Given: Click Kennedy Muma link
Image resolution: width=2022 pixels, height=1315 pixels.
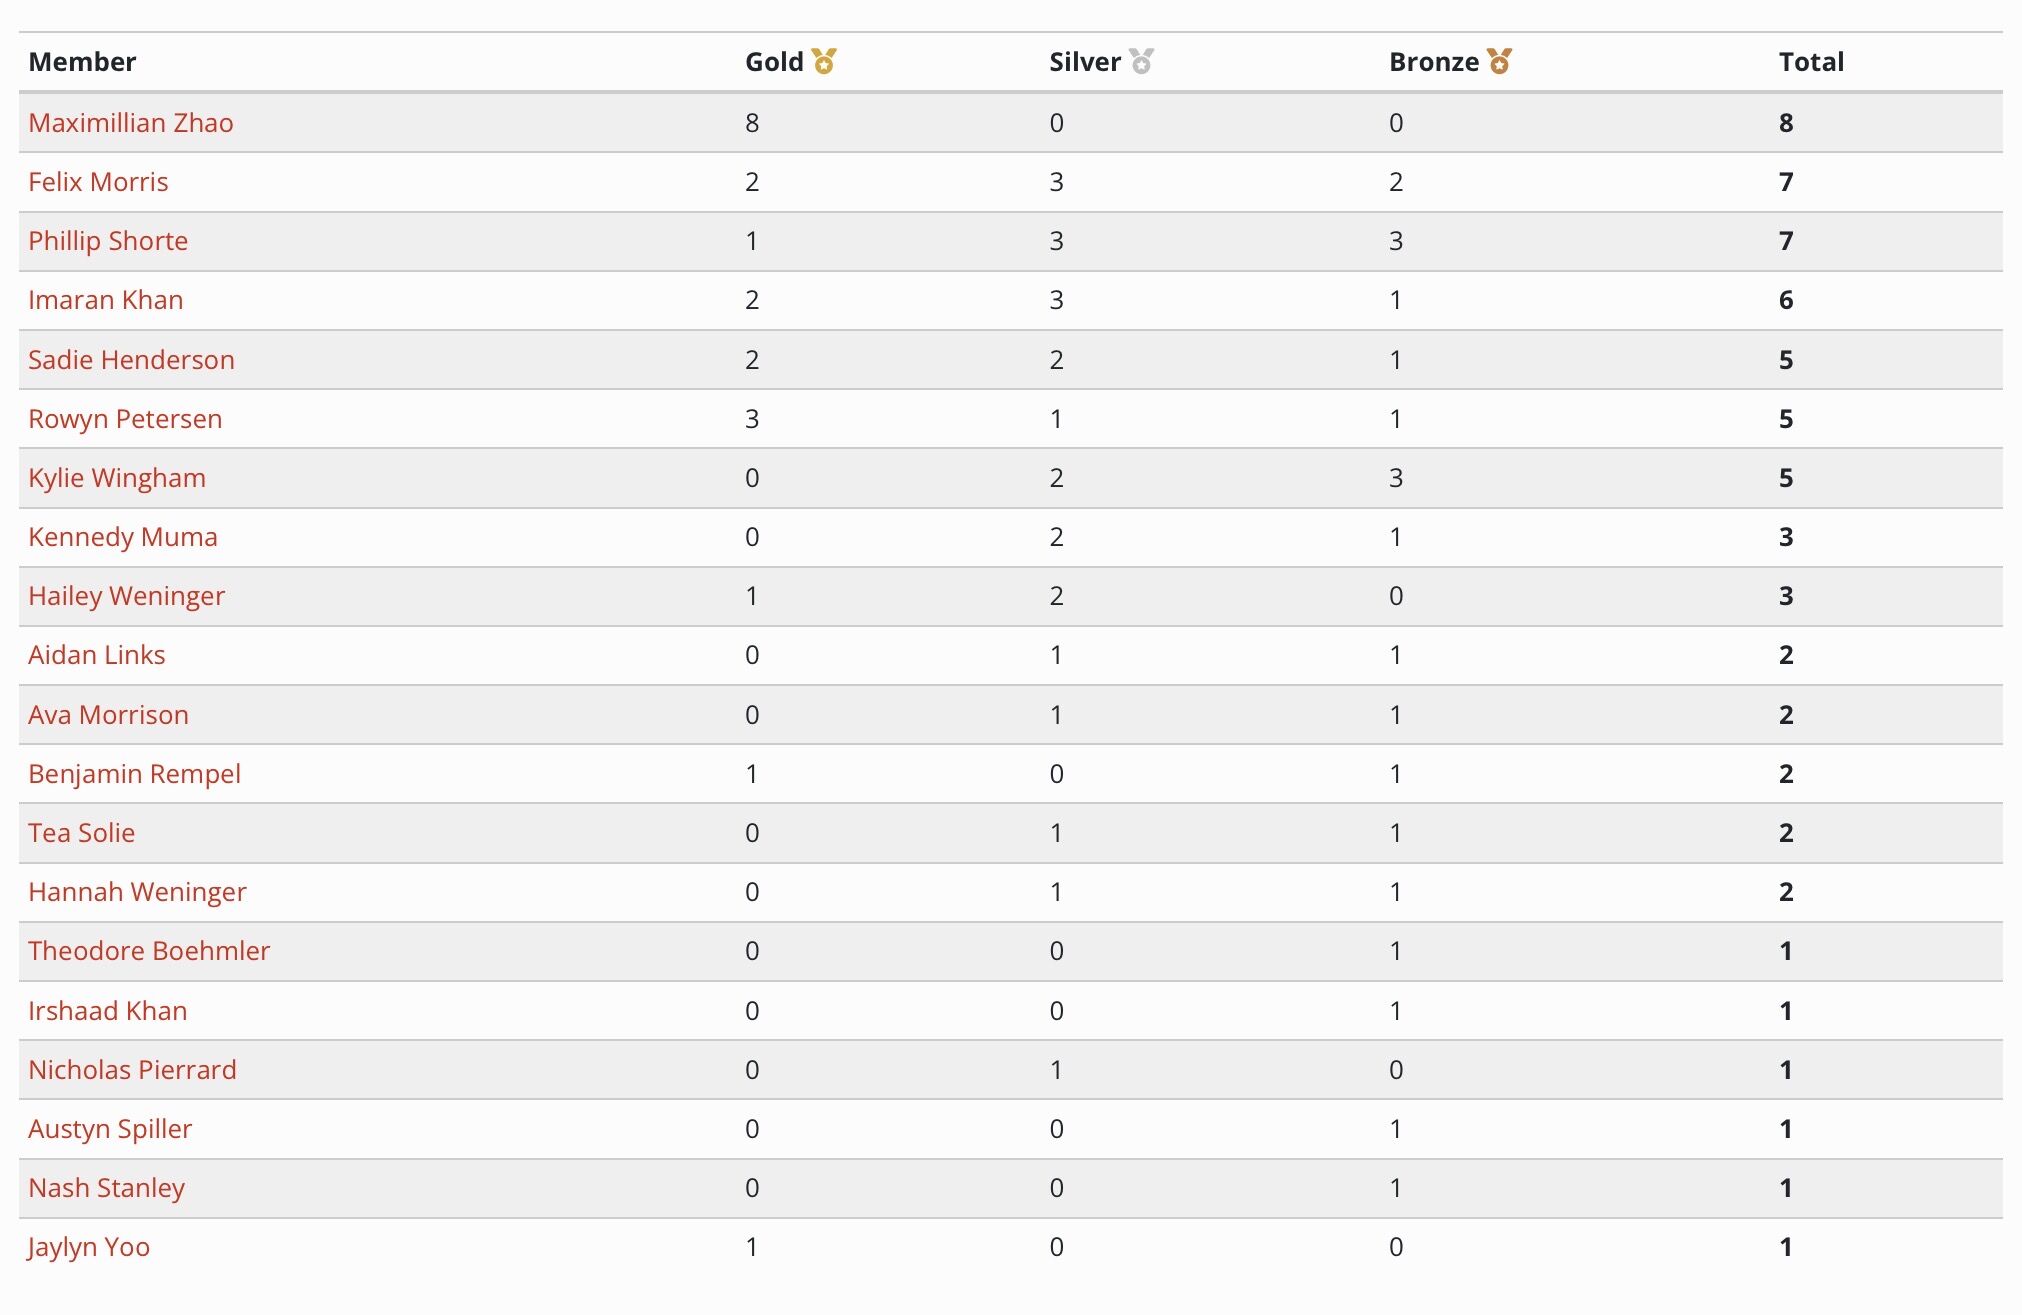Looking at the screenshot, I should click(x=123, y=537).
